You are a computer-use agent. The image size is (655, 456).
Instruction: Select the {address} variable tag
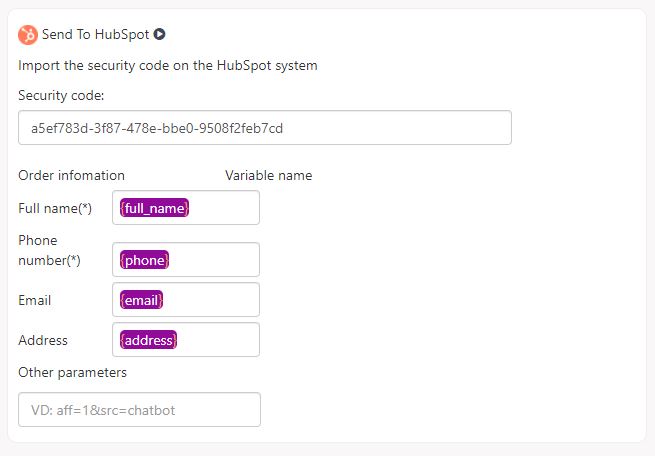pyautogui.click(x=148, y=340)
